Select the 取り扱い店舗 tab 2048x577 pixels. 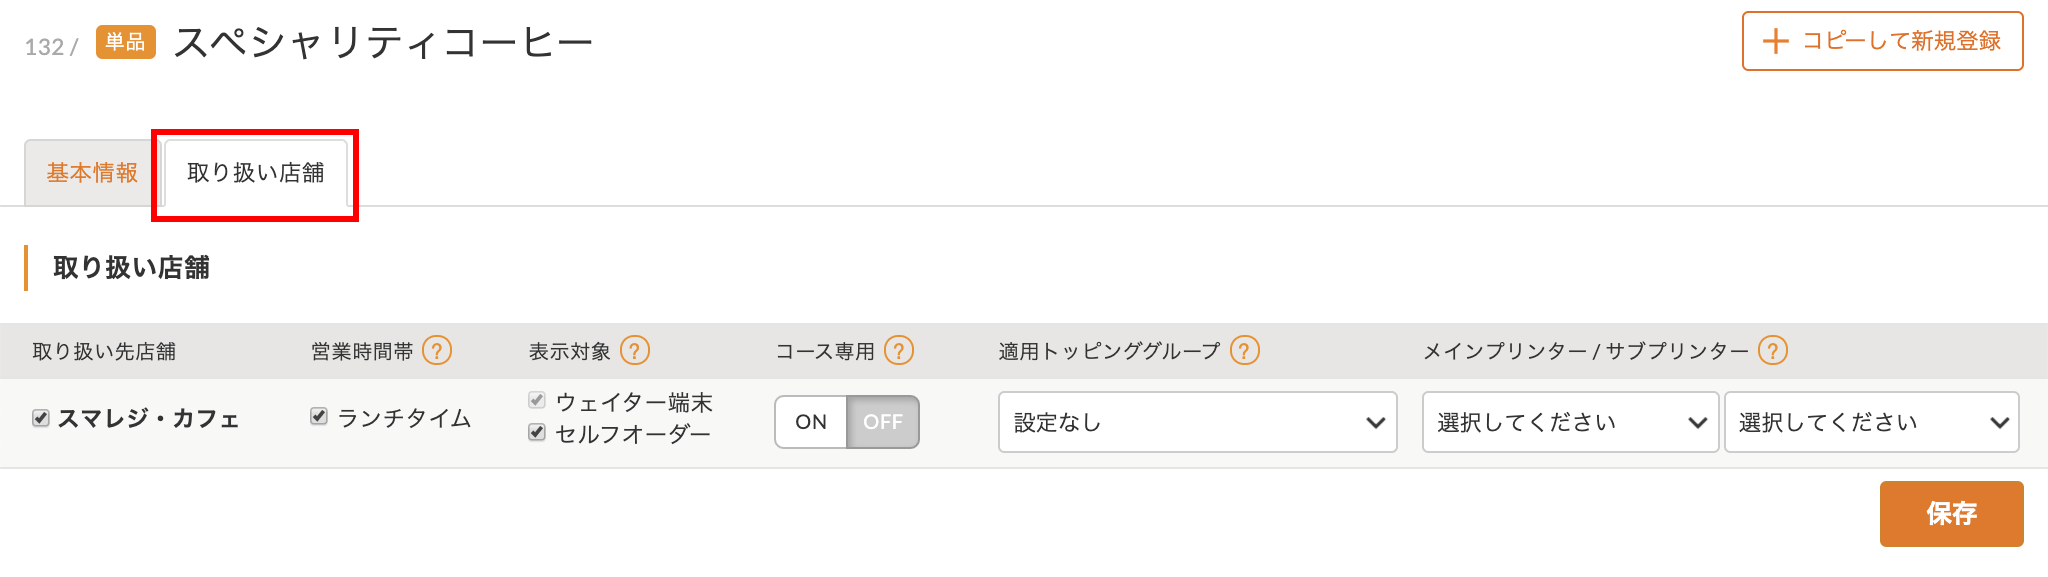coord(256,173)
